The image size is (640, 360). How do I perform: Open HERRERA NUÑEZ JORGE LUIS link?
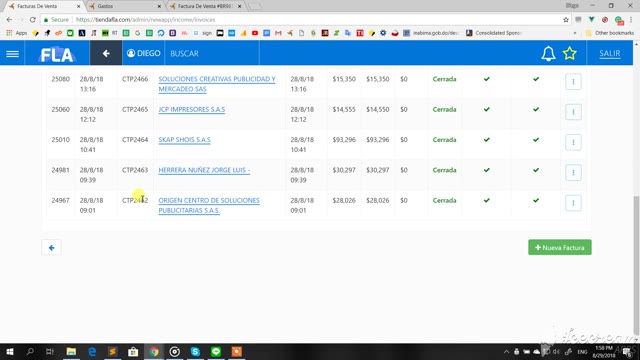[x=204, y=170]
